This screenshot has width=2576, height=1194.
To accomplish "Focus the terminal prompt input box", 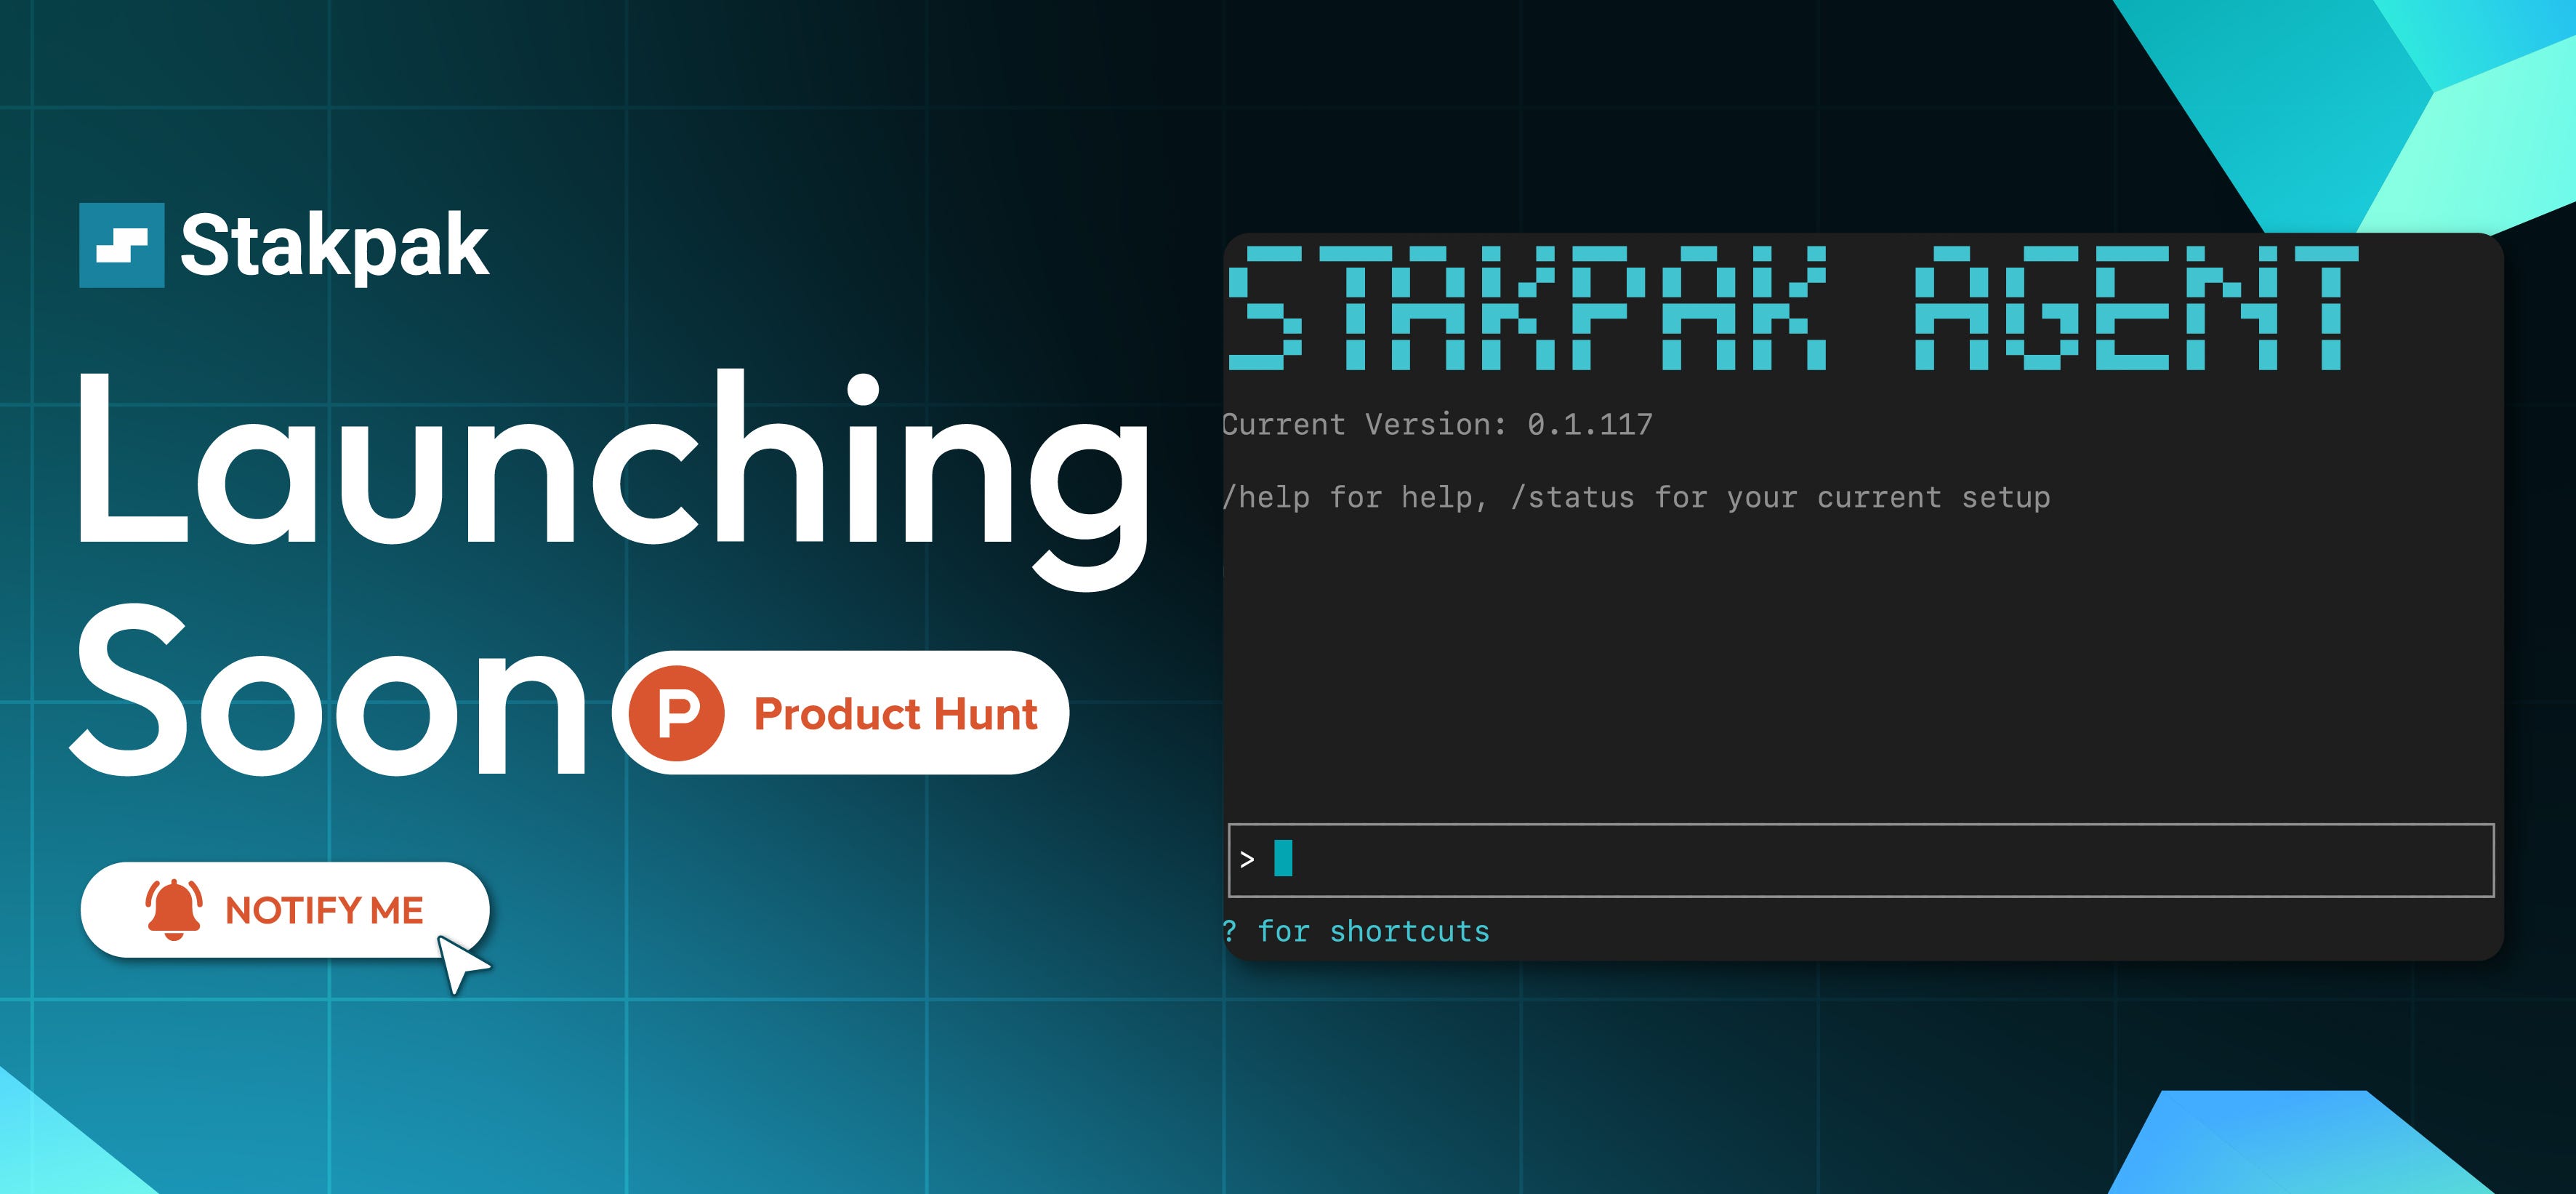I will pyautogui.click(x=1861, y=860).
